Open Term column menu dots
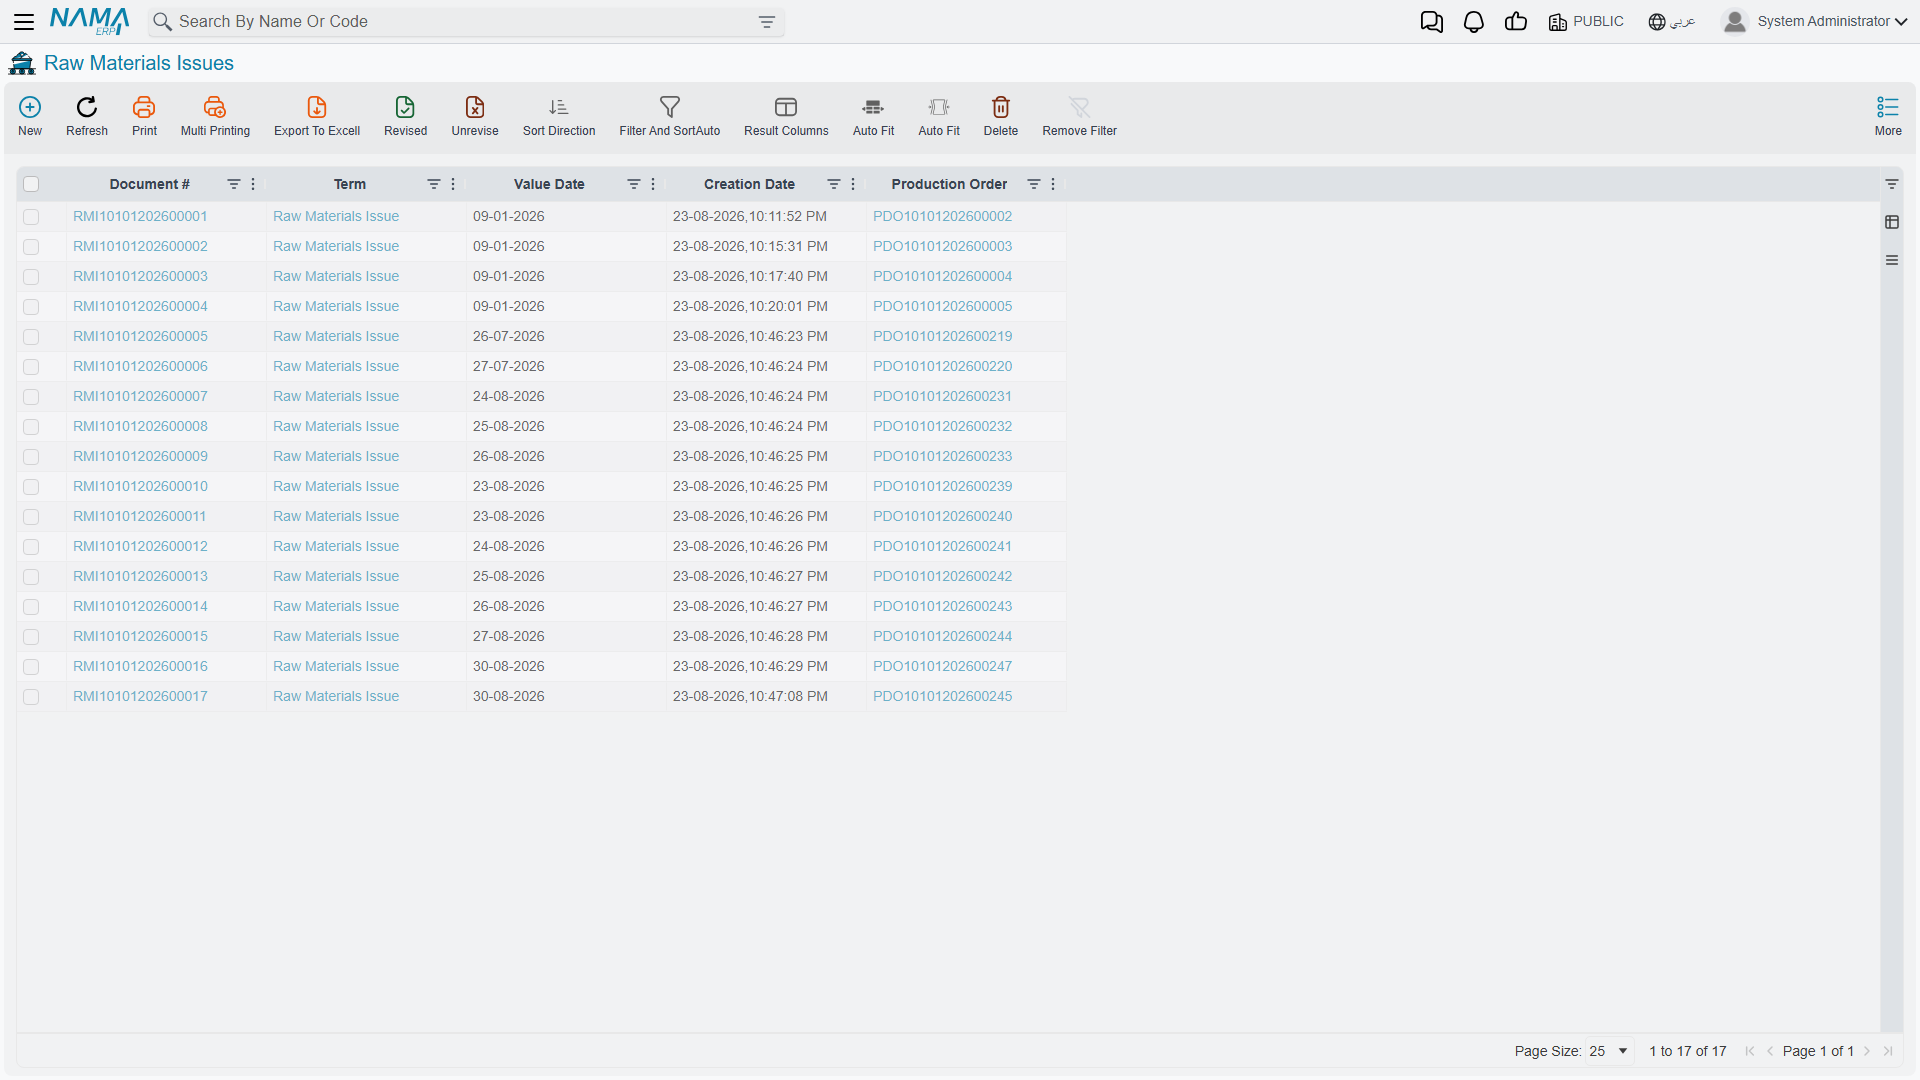 coord(453,184)
